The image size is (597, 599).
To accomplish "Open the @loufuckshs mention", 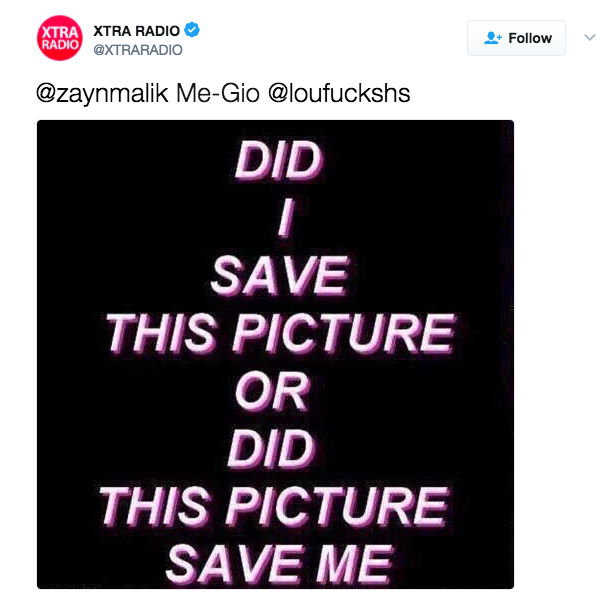I will pos(339,94).
